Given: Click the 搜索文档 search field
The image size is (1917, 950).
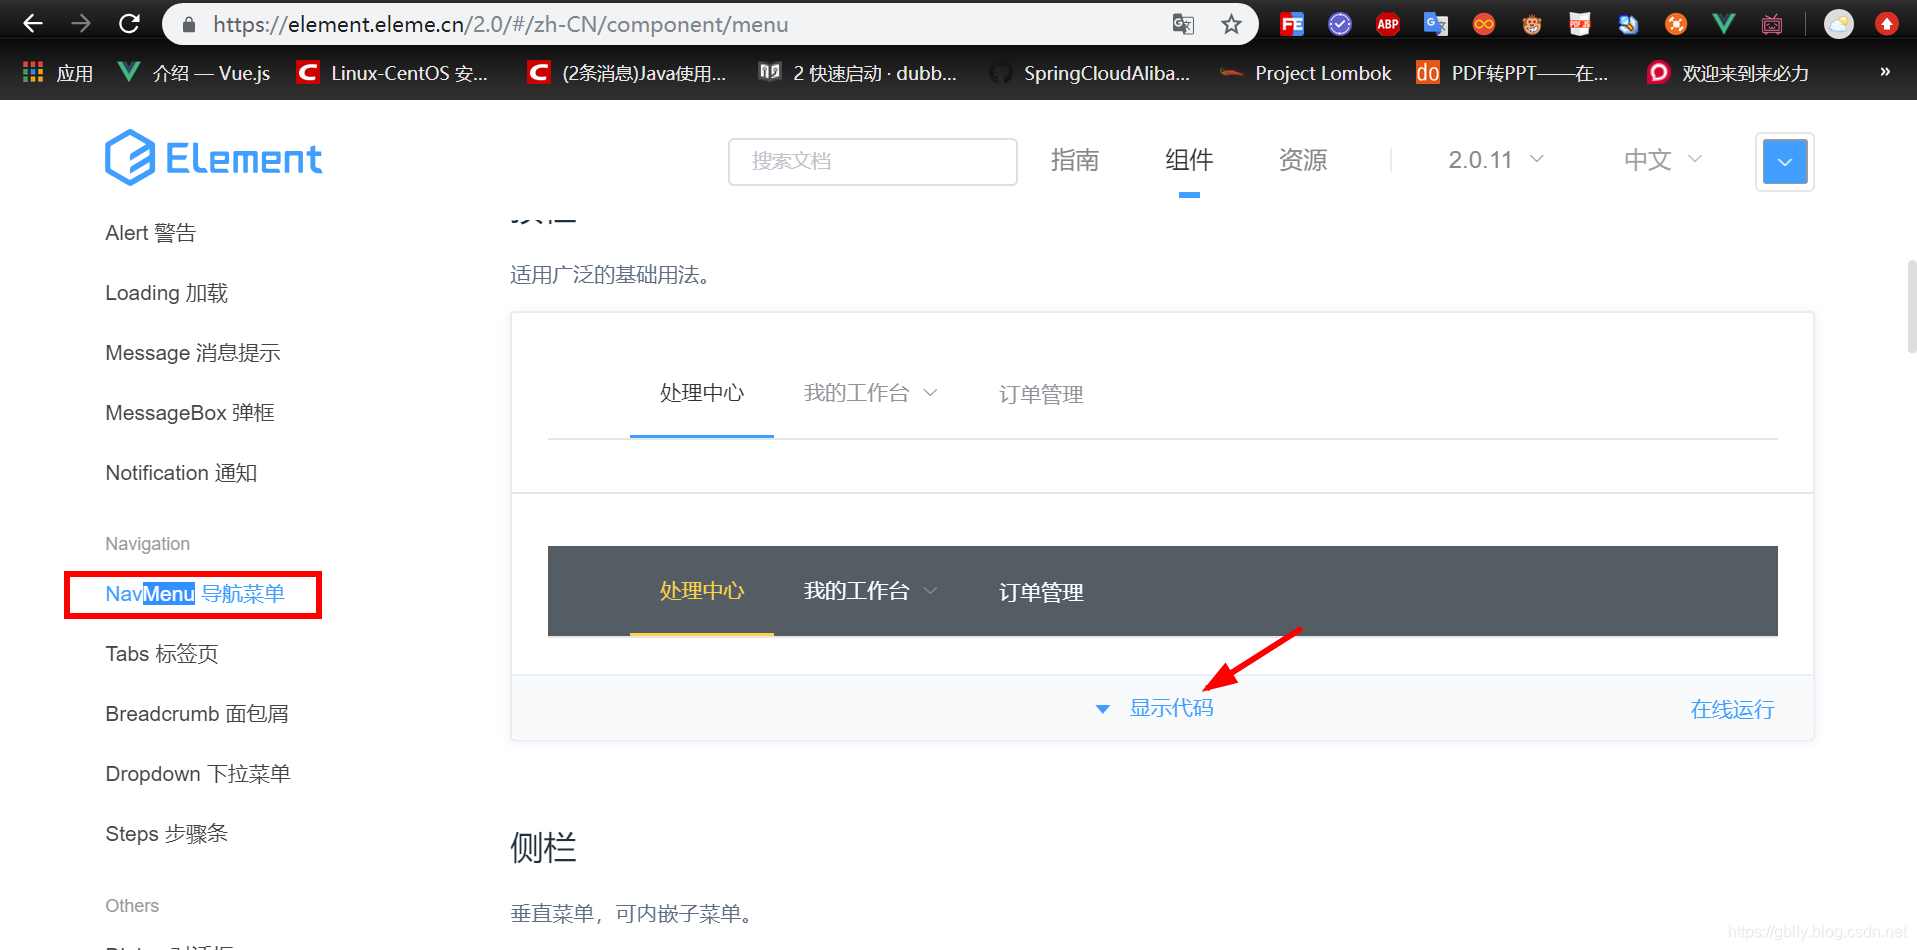Looking at the screenshot, I should click(872, 161).
